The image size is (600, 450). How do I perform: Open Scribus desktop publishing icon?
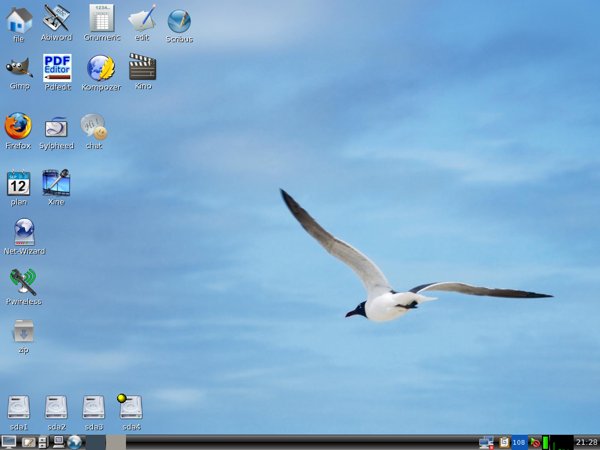179,21
